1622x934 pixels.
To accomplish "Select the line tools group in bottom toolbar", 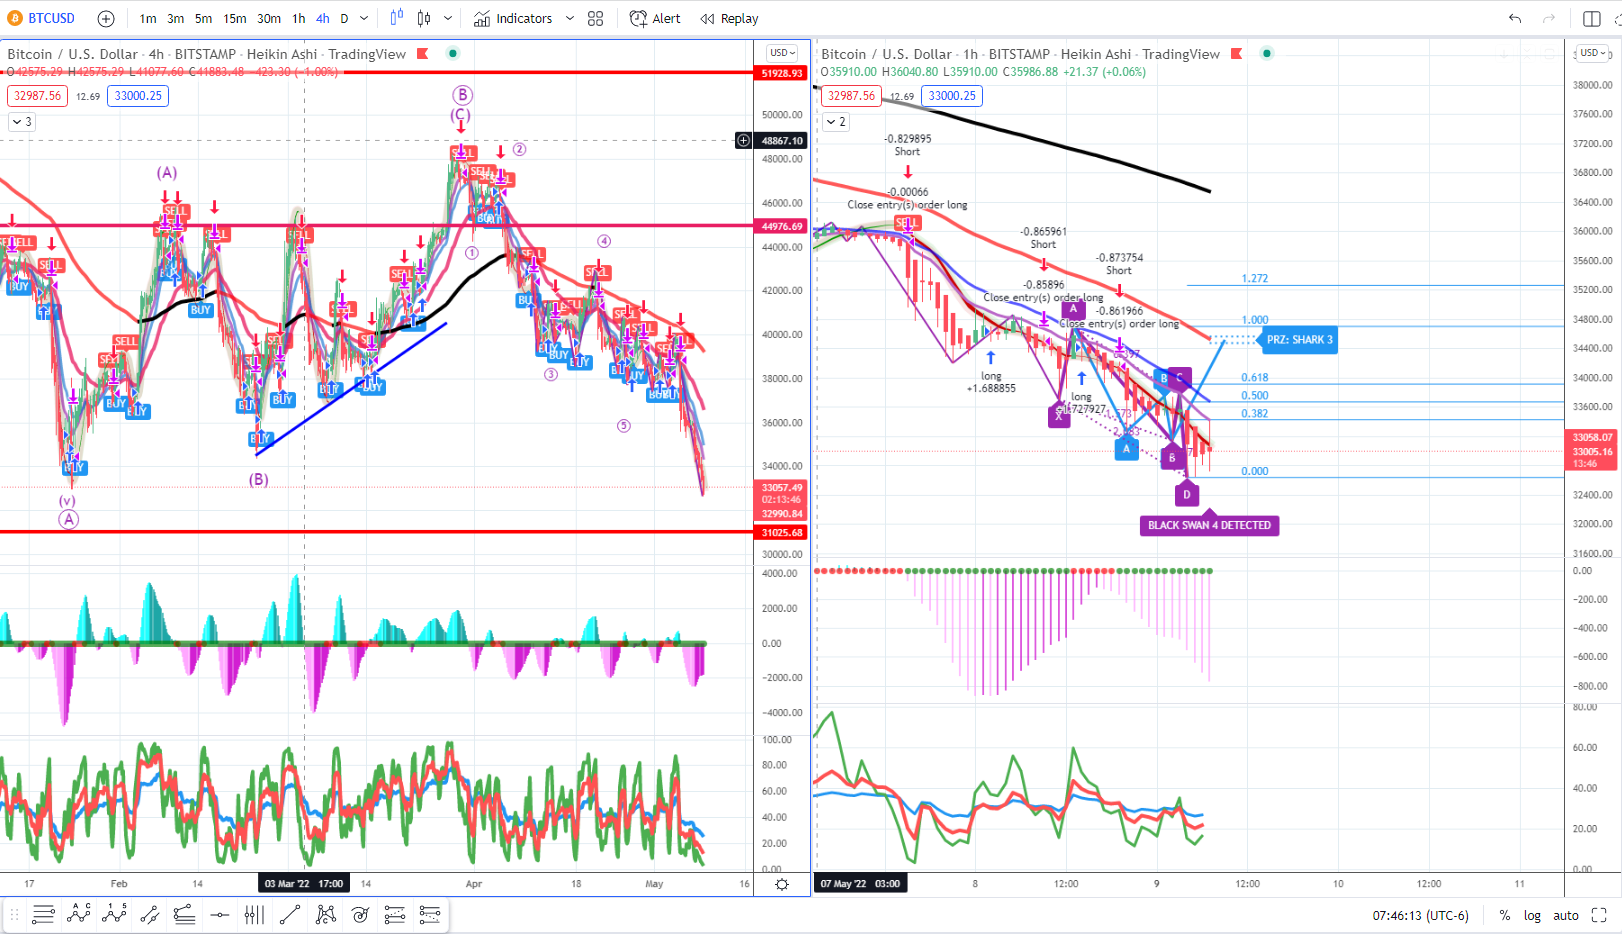I will tap(43, 914).
